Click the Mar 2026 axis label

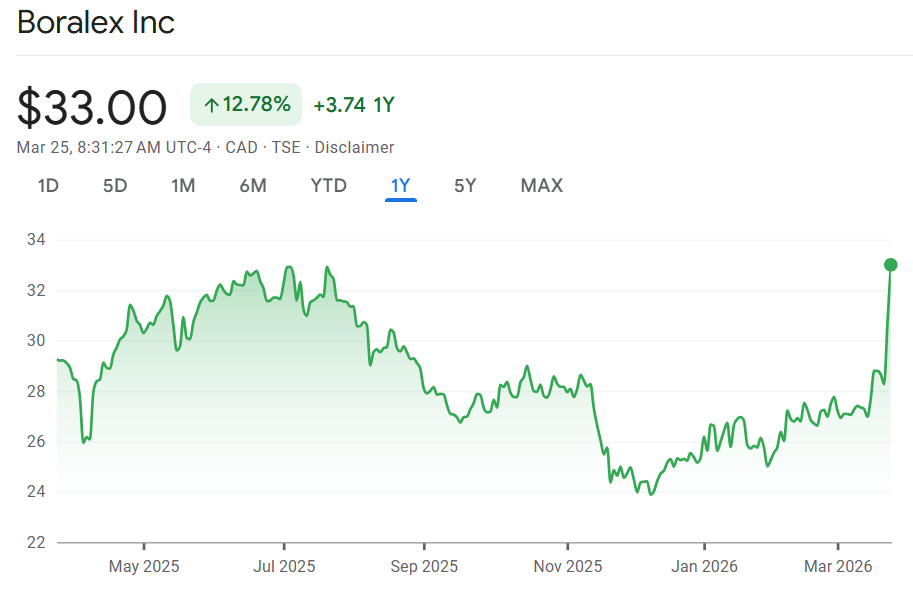click(x=838, y=566)
